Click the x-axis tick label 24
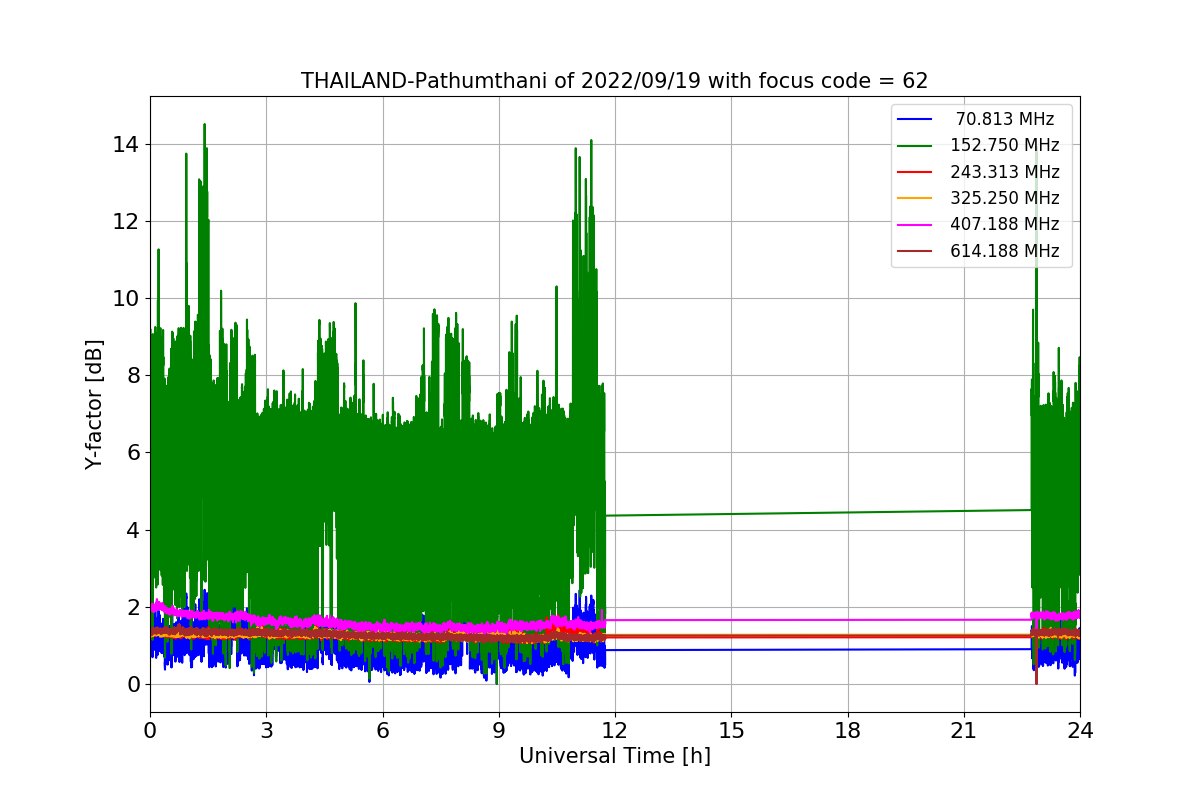 pos(1080,731)
